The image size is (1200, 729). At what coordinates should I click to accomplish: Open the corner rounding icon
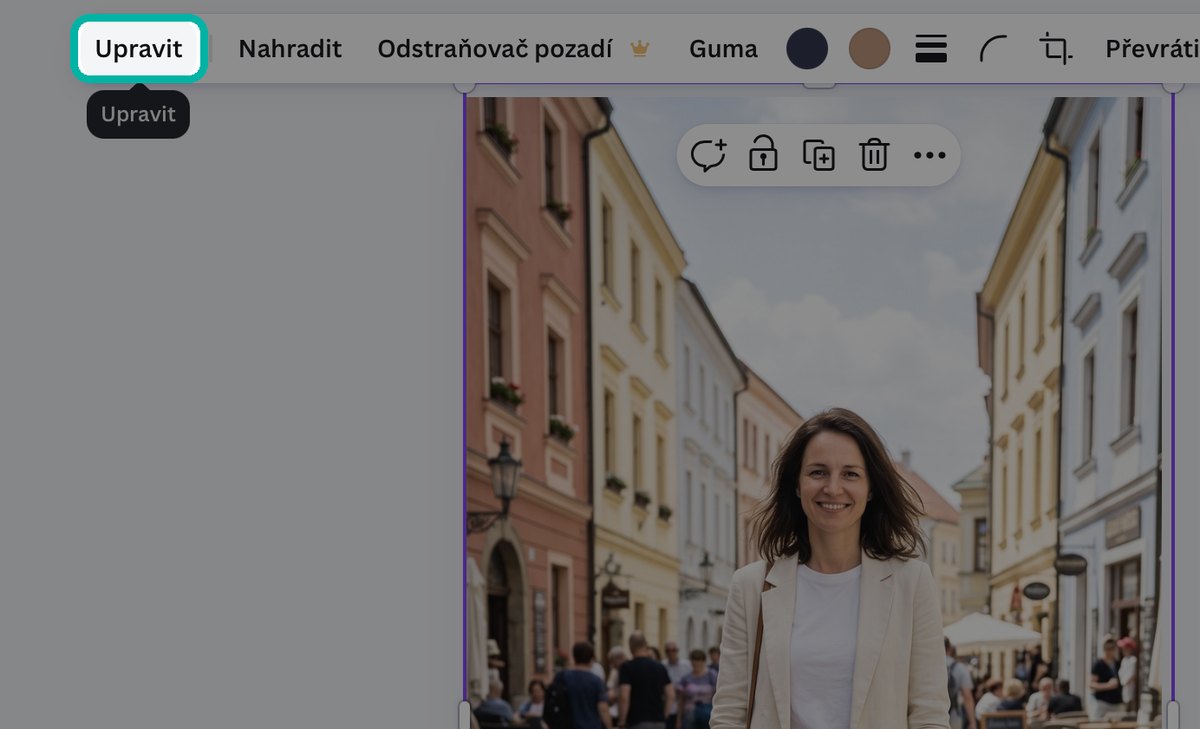point(992,48)
